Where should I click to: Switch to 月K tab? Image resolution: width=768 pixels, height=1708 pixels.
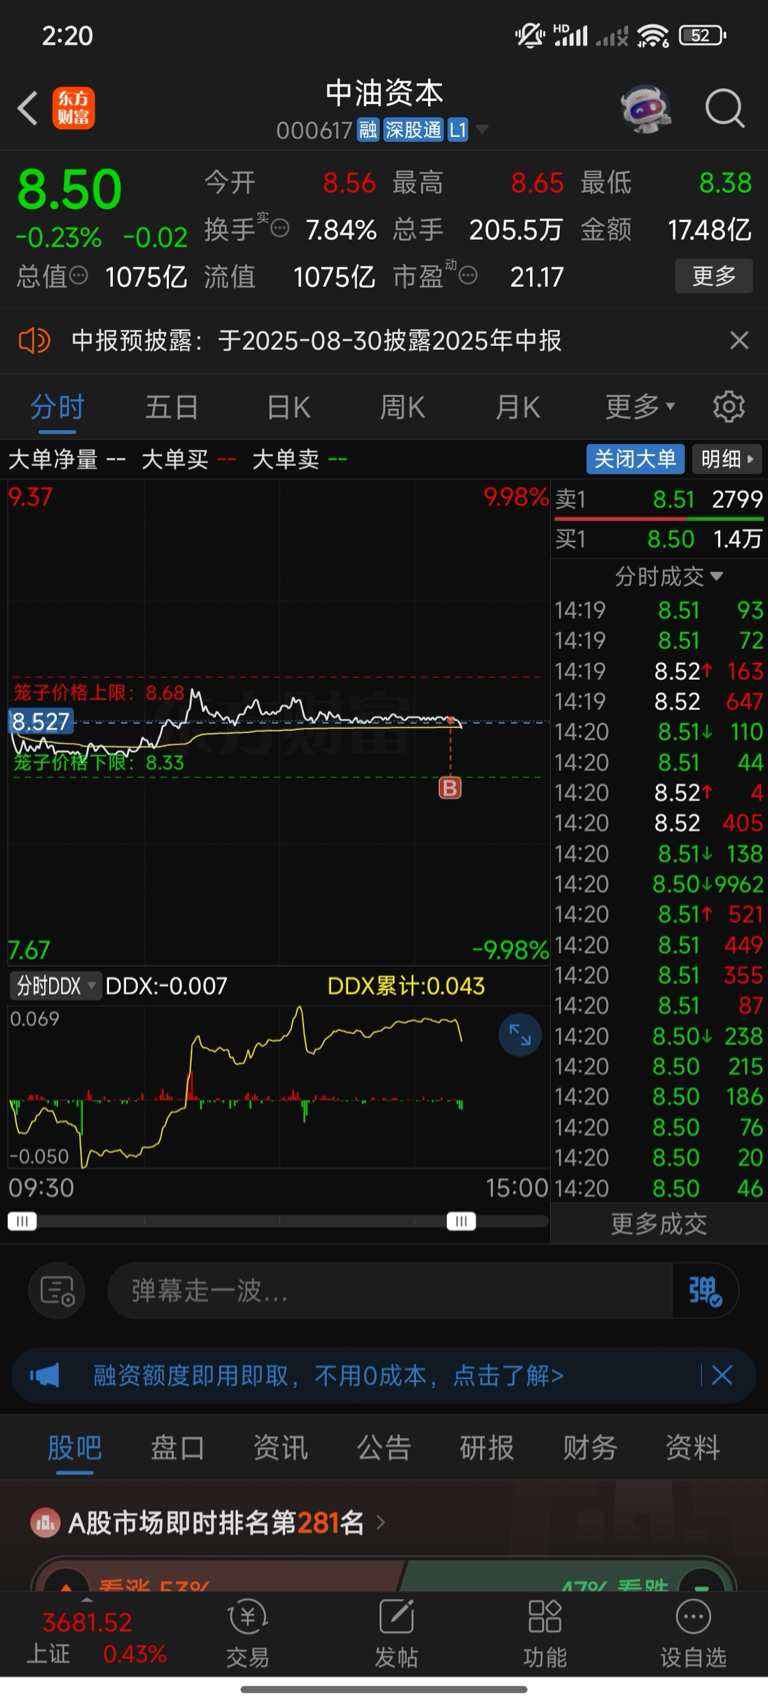[518, 407]
